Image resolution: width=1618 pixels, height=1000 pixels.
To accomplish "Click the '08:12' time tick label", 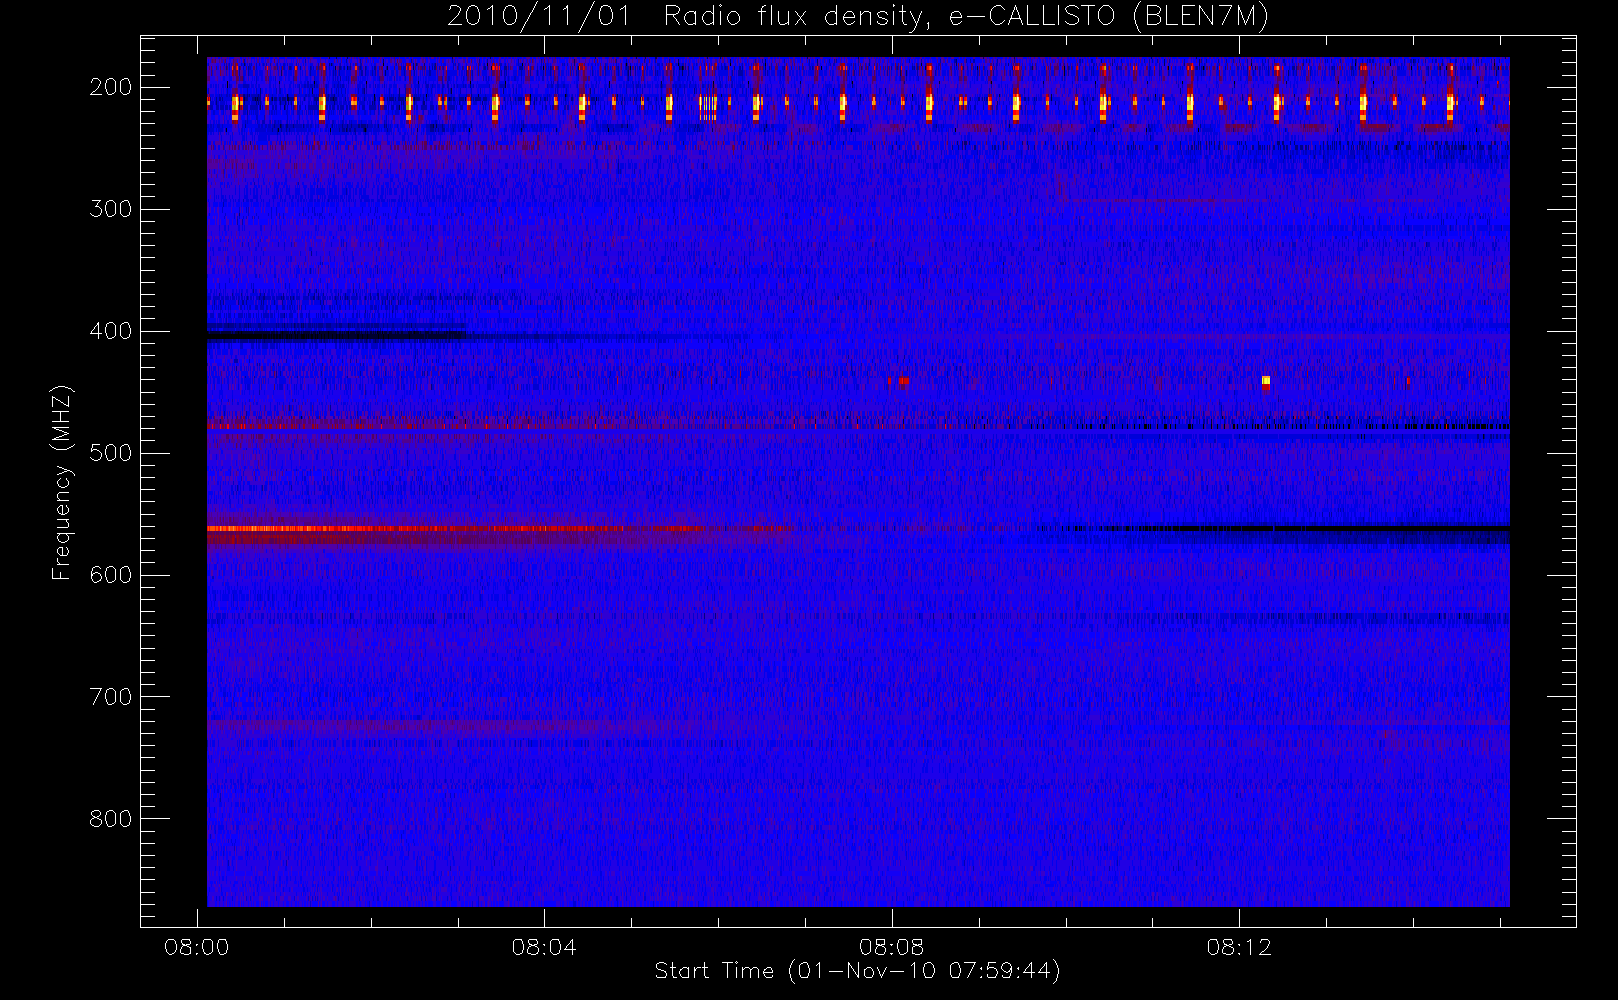I will tap(1239, 947).
